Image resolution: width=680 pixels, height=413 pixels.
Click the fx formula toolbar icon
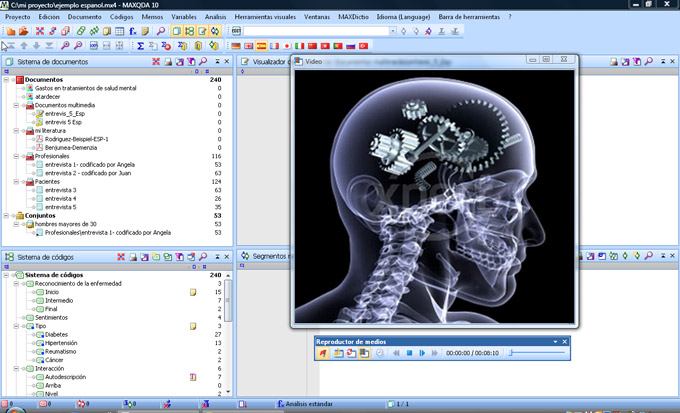(x=133, y=31)
